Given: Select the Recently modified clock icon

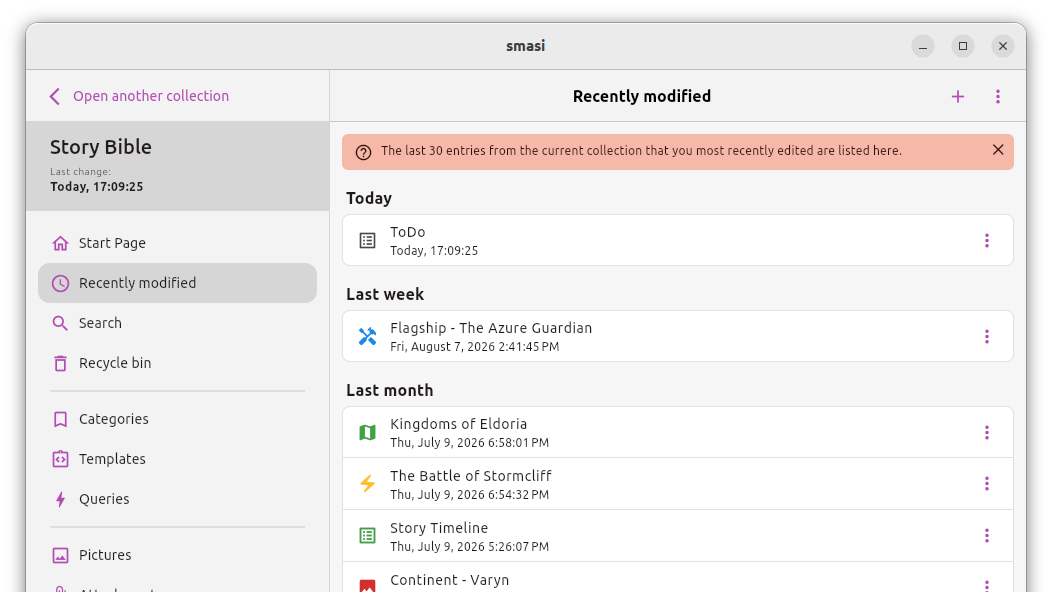Looking at the screenshot, I should (60, 283).
